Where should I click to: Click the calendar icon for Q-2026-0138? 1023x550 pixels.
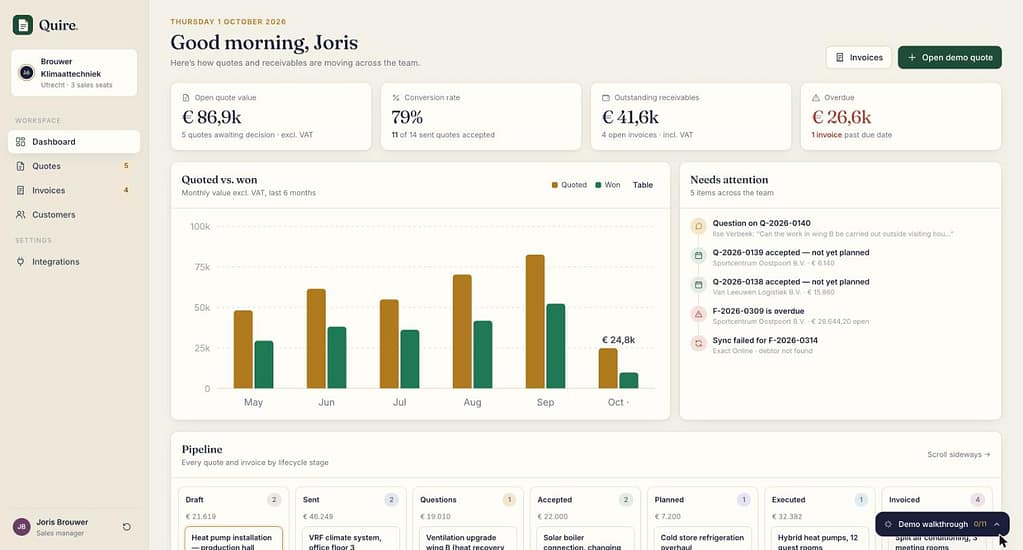tap(698, 285)
